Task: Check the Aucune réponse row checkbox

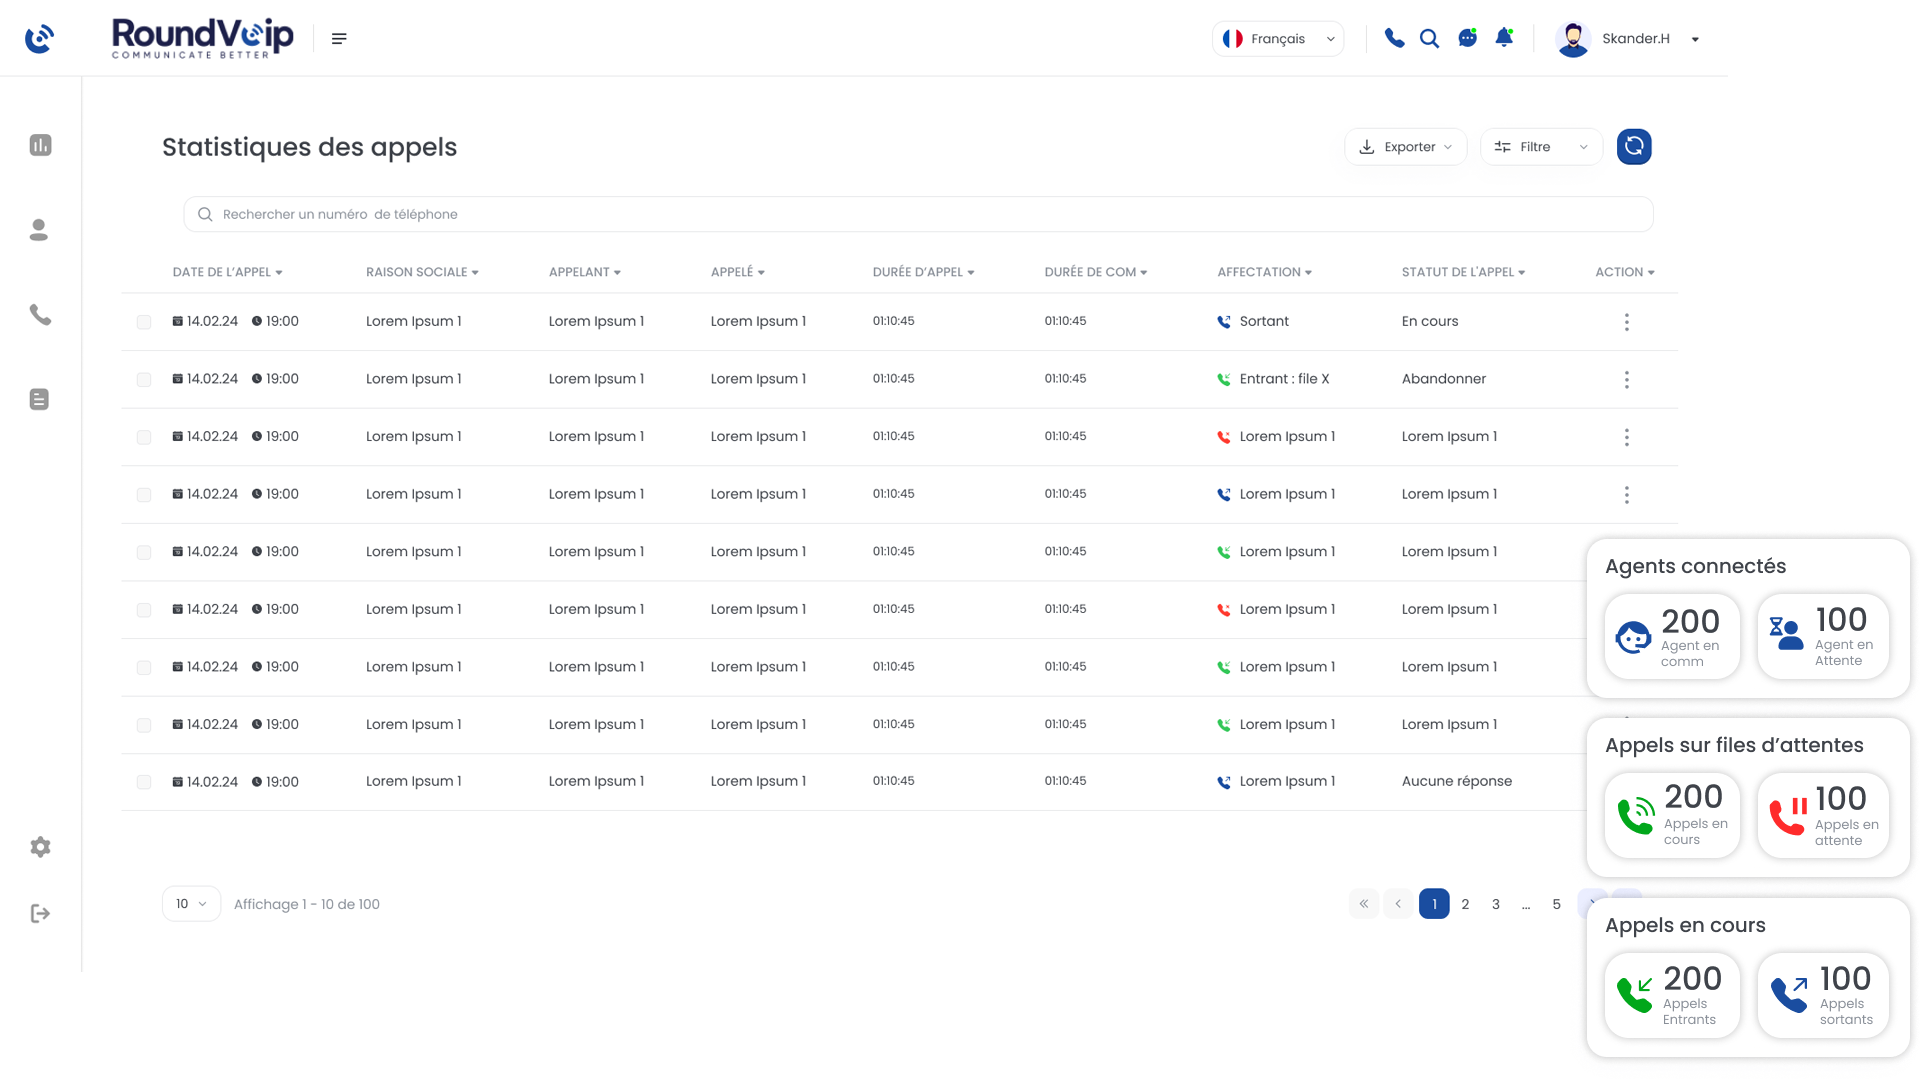Action: tap(144, 782)
